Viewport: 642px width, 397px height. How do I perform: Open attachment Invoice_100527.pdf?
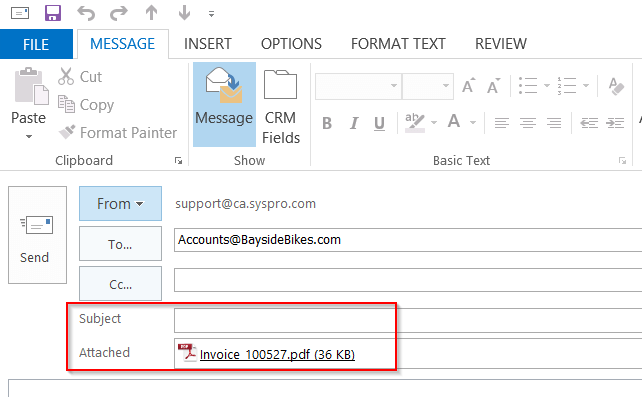[277, 354]
